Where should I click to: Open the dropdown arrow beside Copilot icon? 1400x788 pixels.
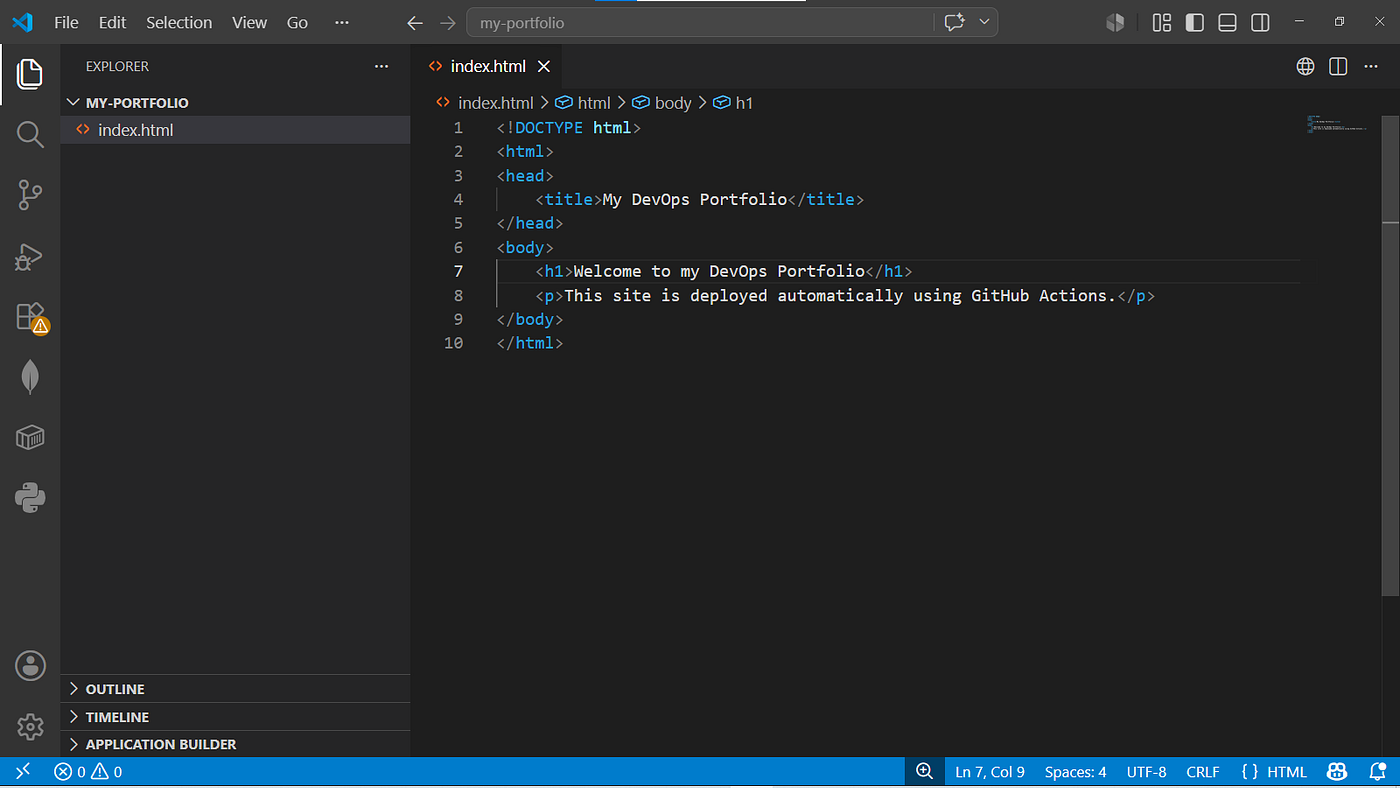(984, 22)
